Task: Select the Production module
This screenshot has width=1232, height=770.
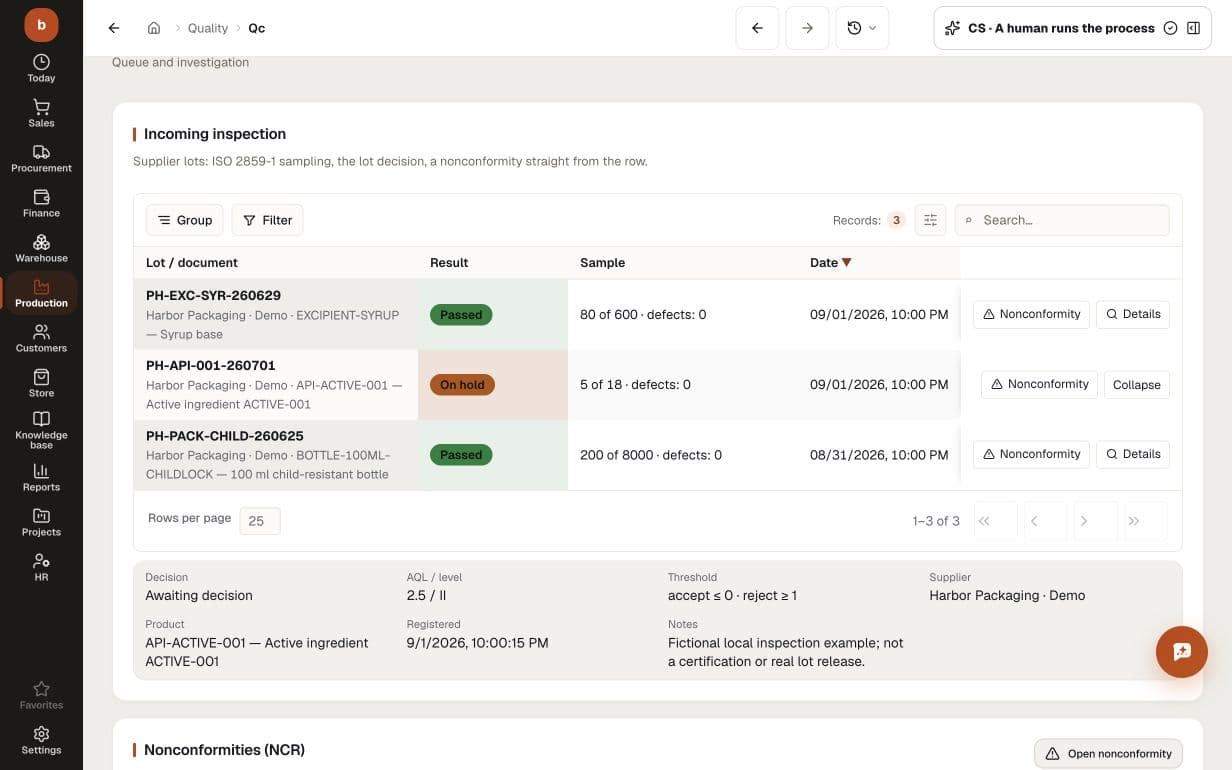Action: [41, 293]
